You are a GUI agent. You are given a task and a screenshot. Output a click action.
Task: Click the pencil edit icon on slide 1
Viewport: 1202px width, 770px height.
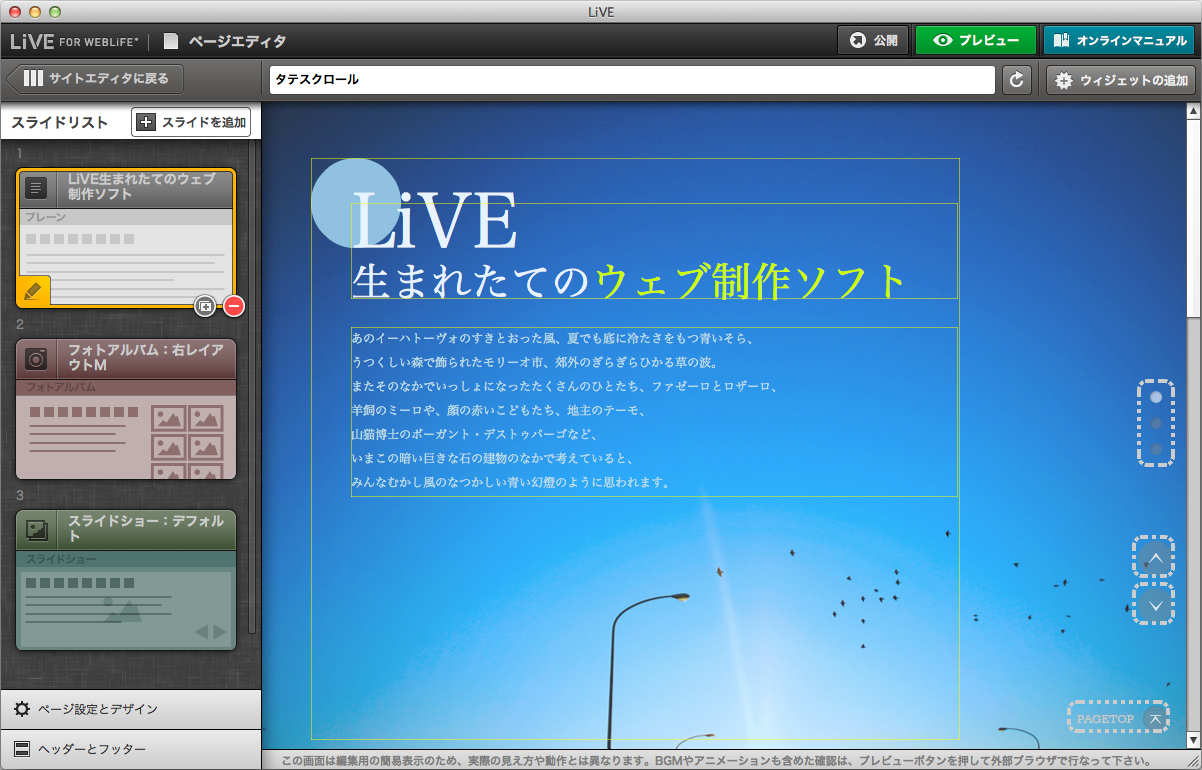click(x=31, y=292)
